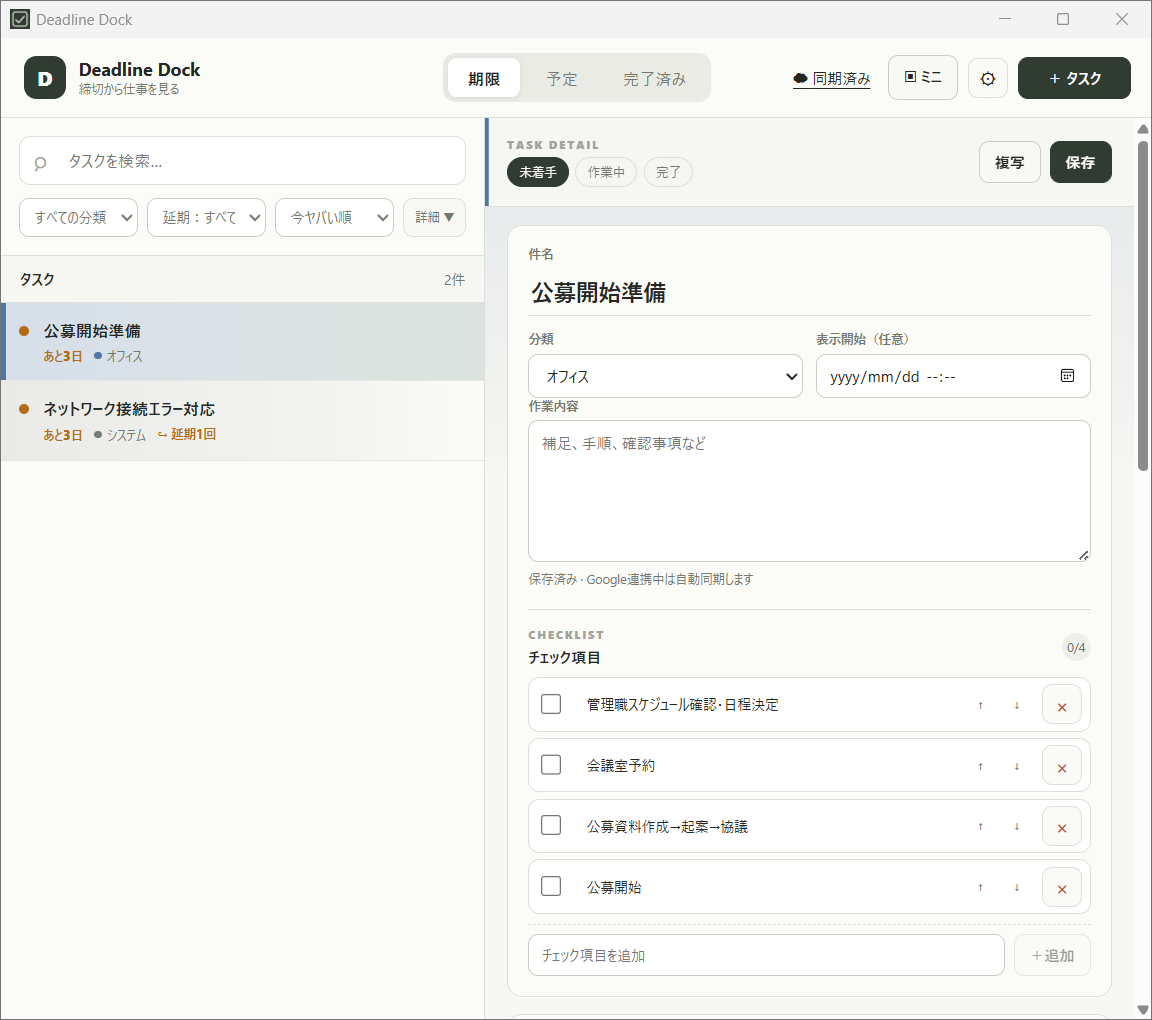Focus the タスクを検索 search field
The width and height of the screenshot is (1152, 1020).
tap(242, 161)
